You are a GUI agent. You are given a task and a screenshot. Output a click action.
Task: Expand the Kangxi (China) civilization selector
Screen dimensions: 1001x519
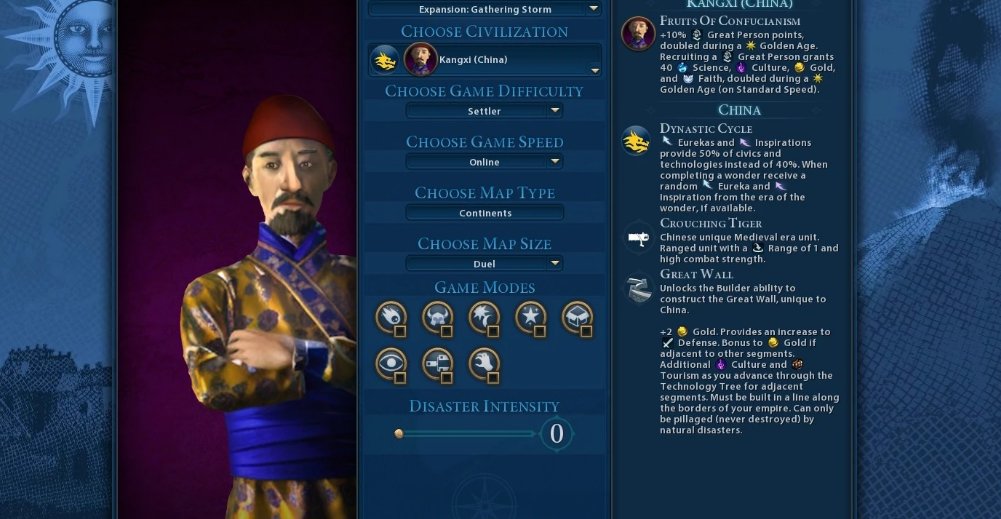click(x=485, y=60)
